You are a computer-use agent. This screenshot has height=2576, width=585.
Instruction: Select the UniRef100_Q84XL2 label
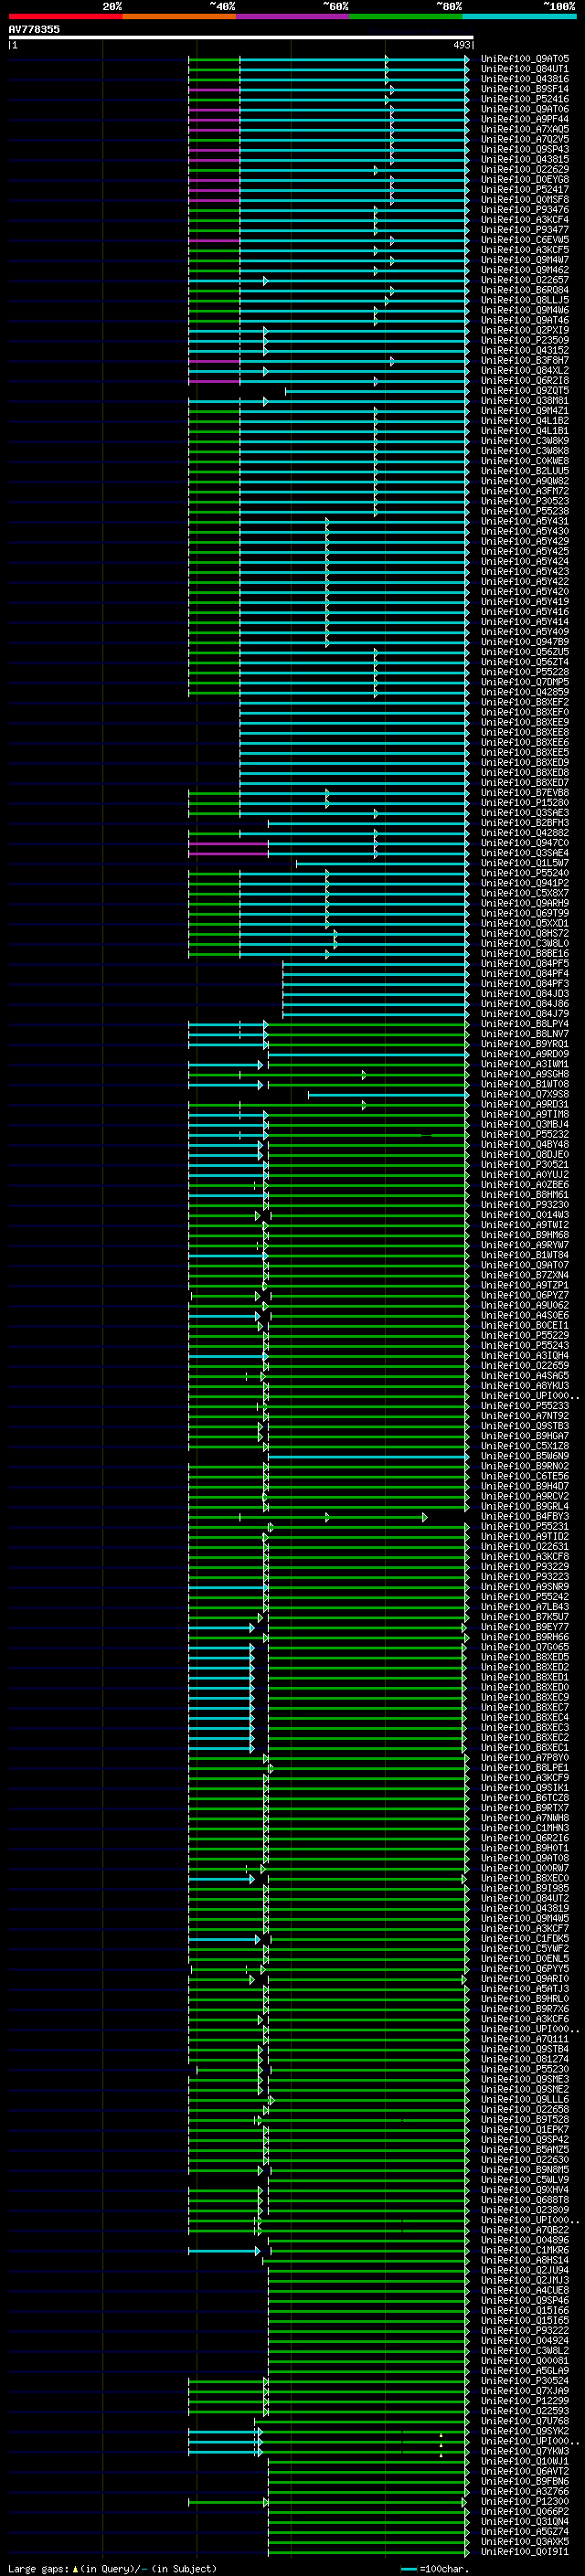coord(525,370)
